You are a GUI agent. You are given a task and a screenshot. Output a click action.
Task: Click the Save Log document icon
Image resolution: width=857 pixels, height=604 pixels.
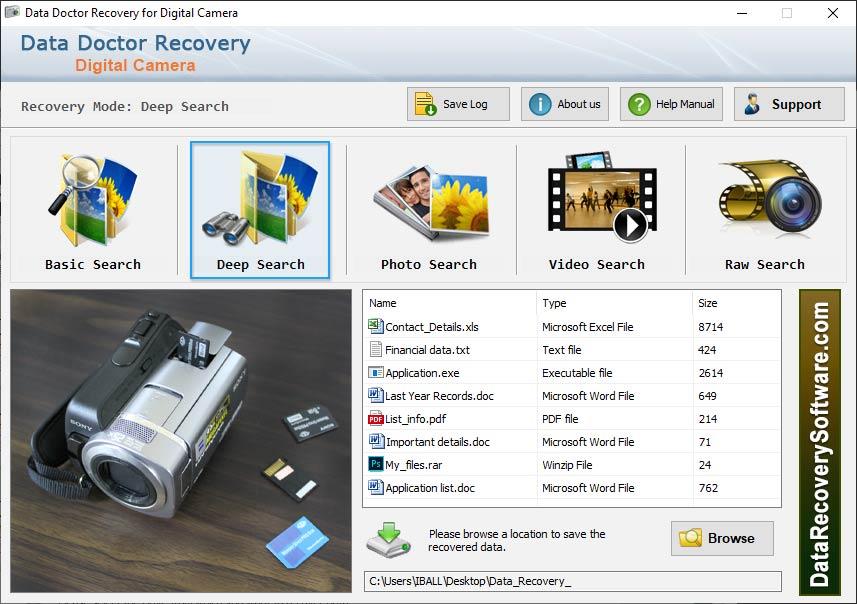(x=425, y=104)
